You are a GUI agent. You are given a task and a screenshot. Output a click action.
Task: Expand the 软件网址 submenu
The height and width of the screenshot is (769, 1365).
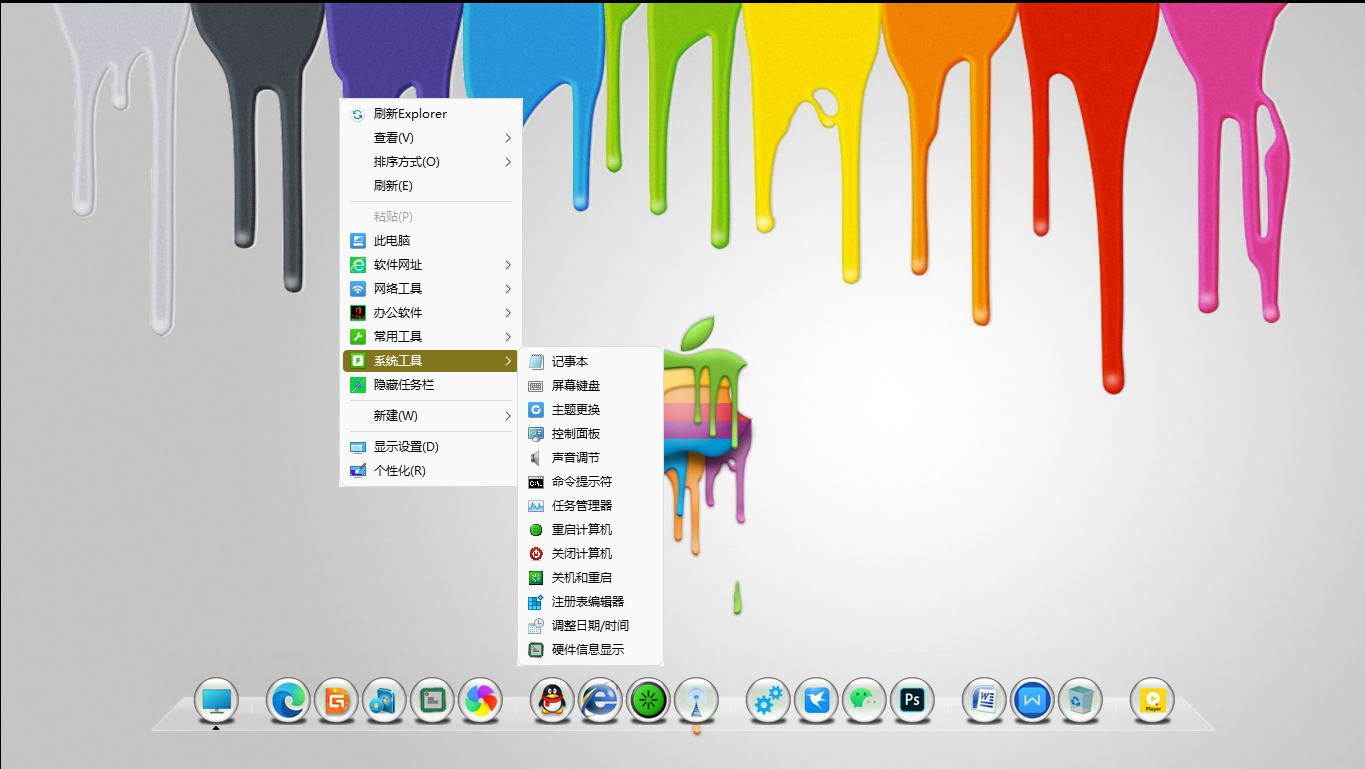click(x=430, y=265)
